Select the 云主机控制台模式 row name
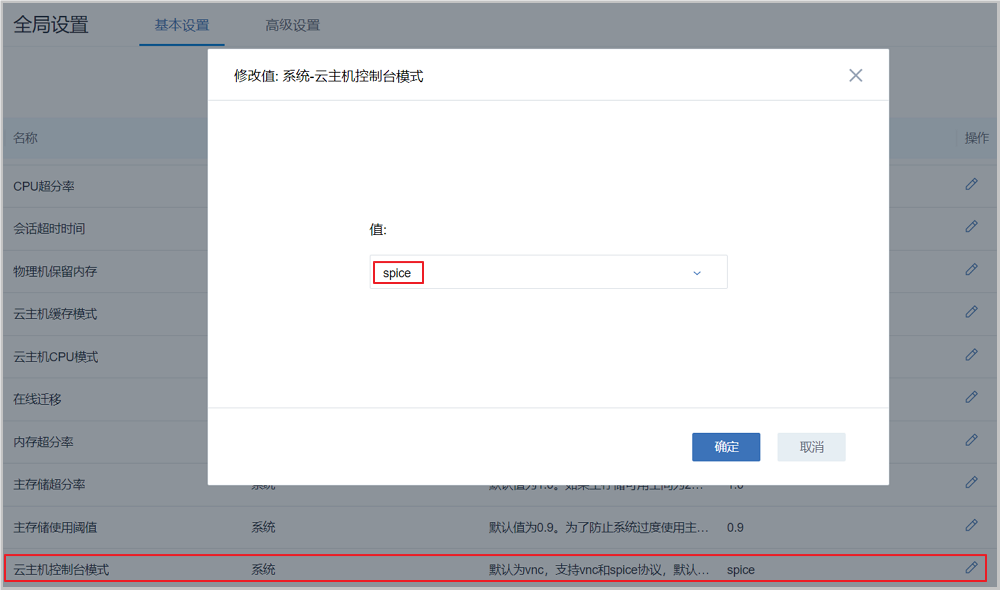This screenshot has width=1000, height=590. [61, 570]
